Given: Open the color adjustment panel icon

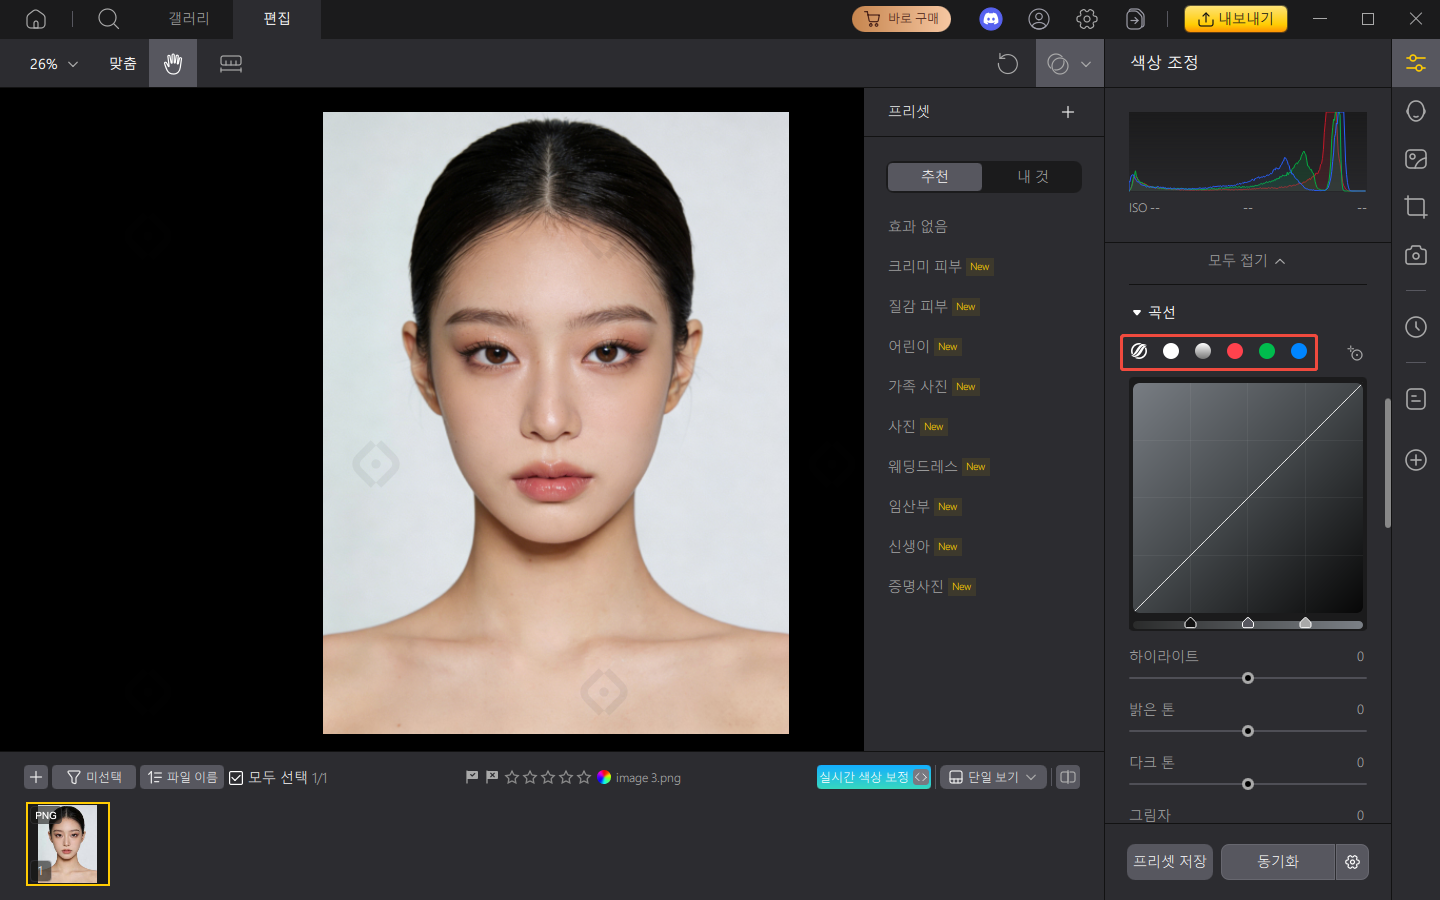Looking at the screenshot, I should pos(1416,62).
